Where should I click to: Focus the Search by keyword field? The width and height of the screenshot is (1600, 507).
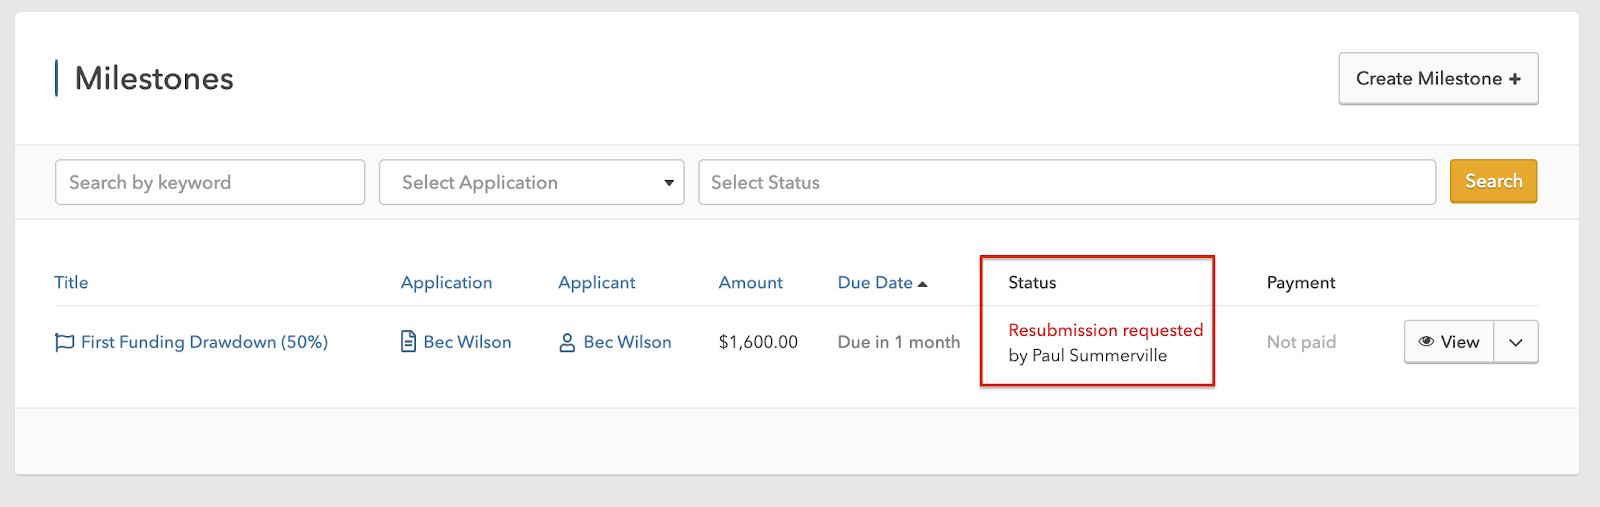(209, 182)
